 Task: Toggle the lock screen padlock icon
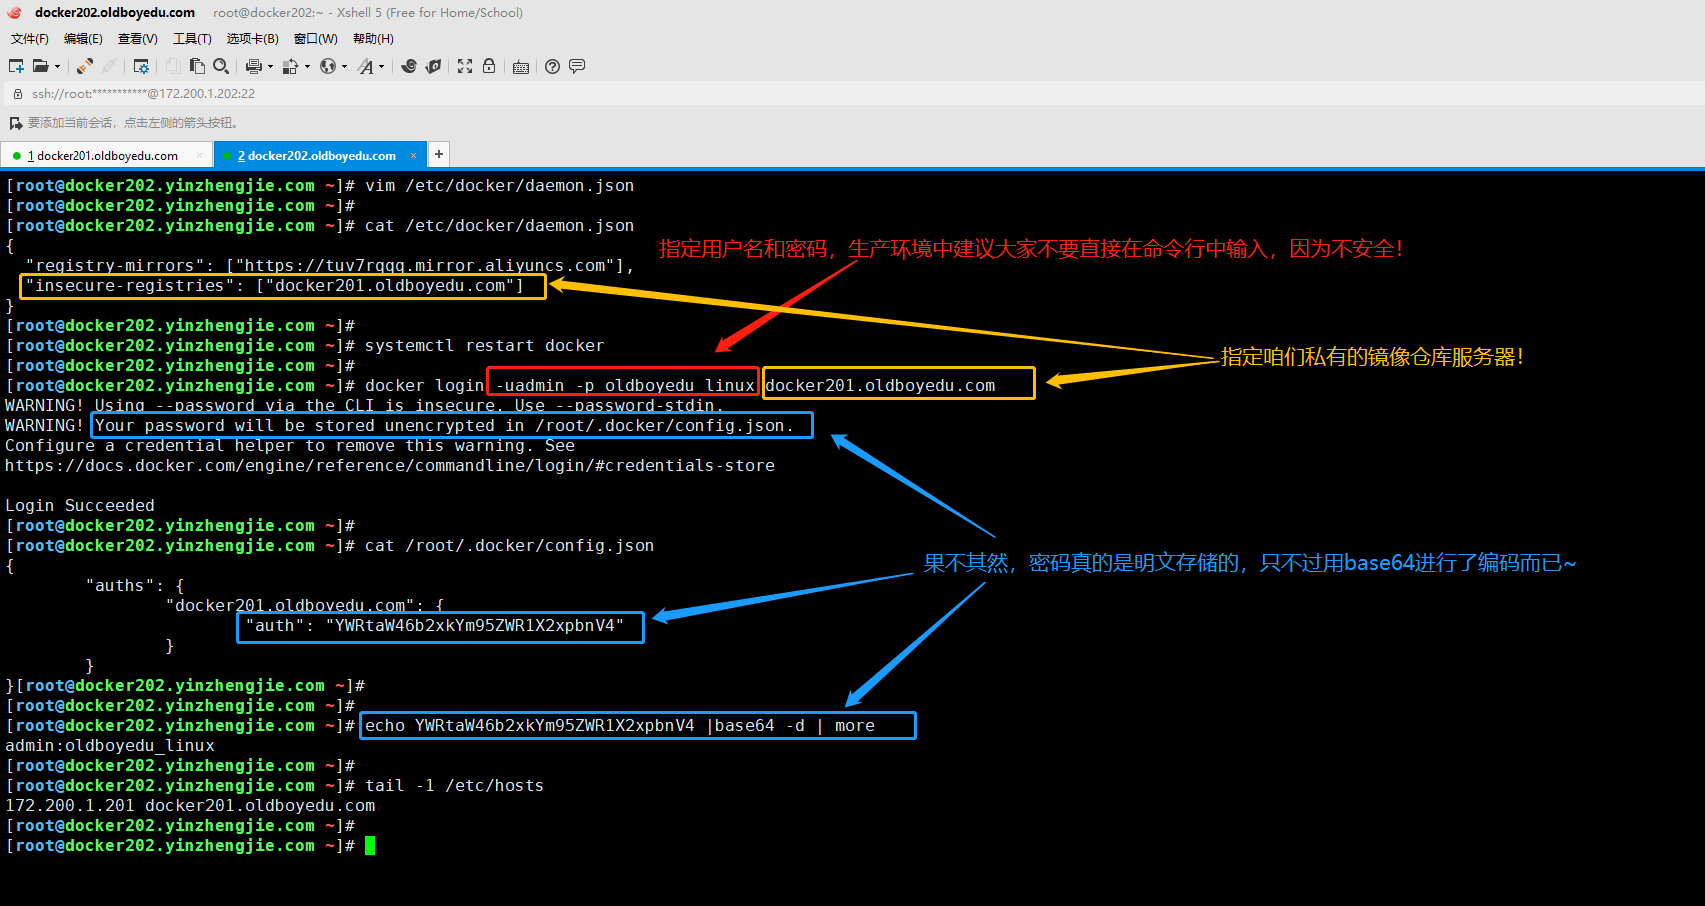point(489,66)
